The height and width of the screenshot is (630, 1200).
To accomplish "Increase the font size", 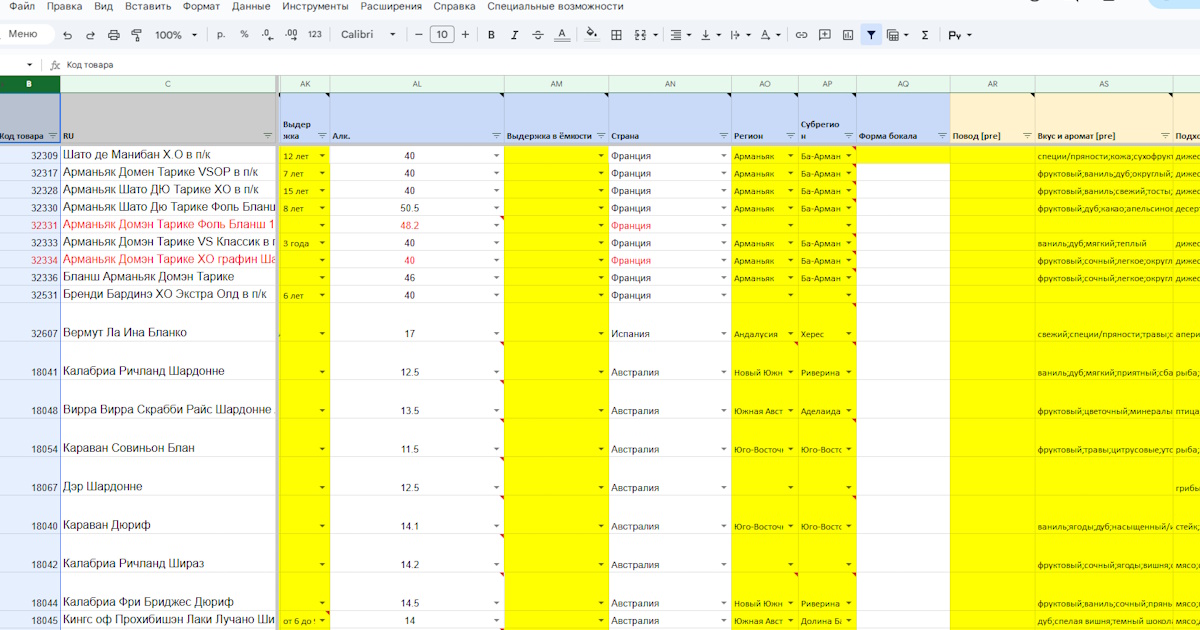I will (x=465, y=35).
